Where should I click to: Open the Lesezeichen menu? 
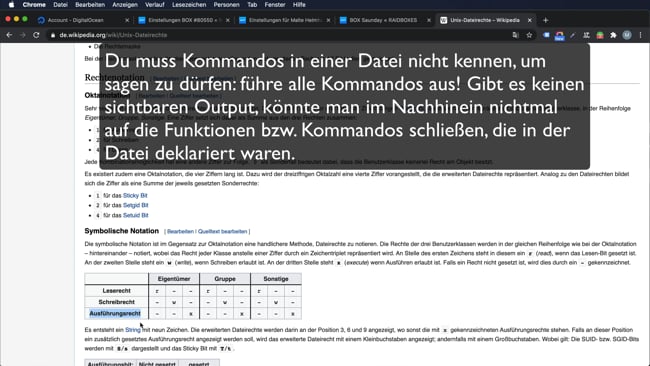(x=189, y=5)
